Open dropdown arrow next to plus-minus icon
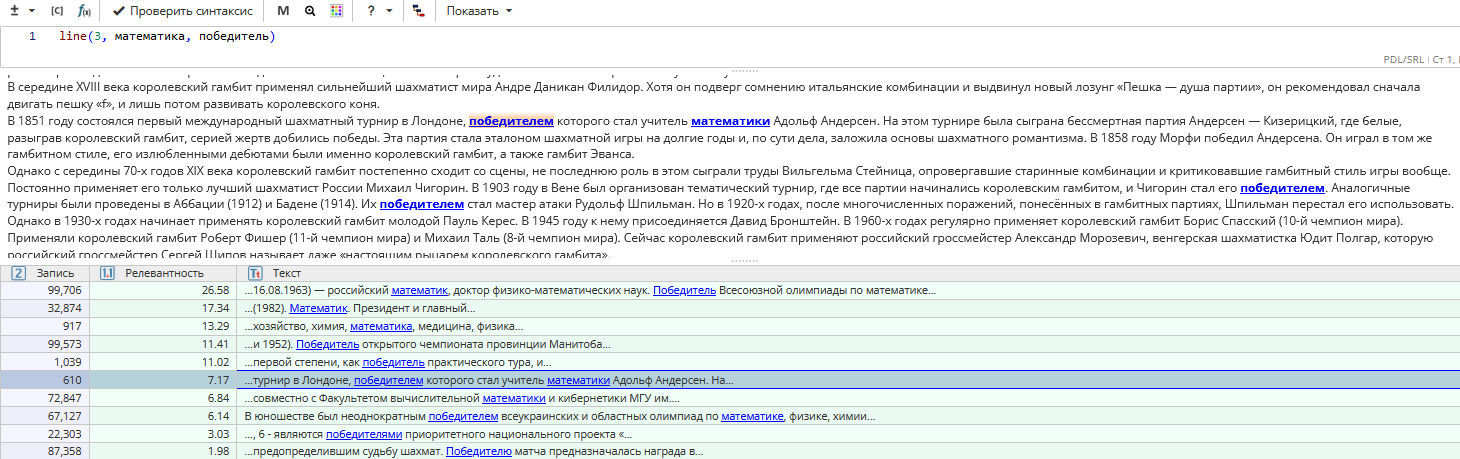1460x459 pixels. [x=31, y=11]
